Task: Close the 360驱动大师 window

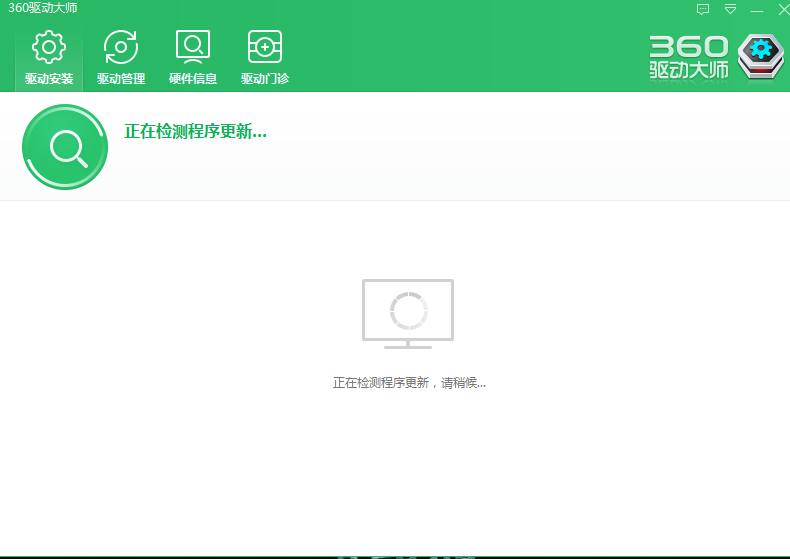Action: tap(784, 9)
